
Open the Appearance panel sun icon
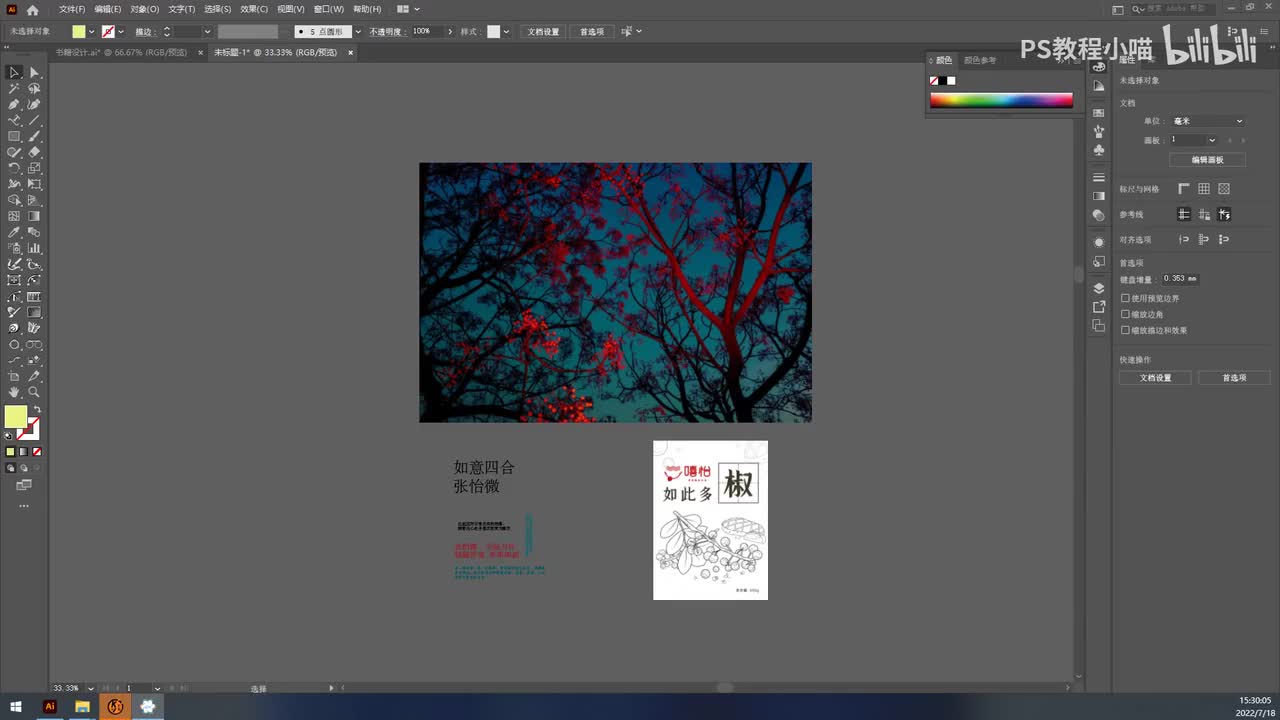[1099, 242]
